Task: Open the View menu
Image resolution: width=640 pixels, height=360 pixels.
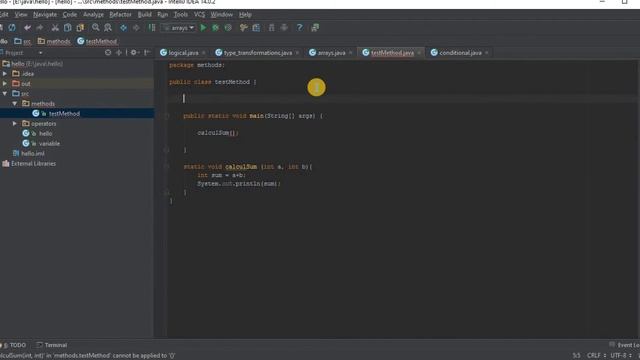Action: [20, 15]
